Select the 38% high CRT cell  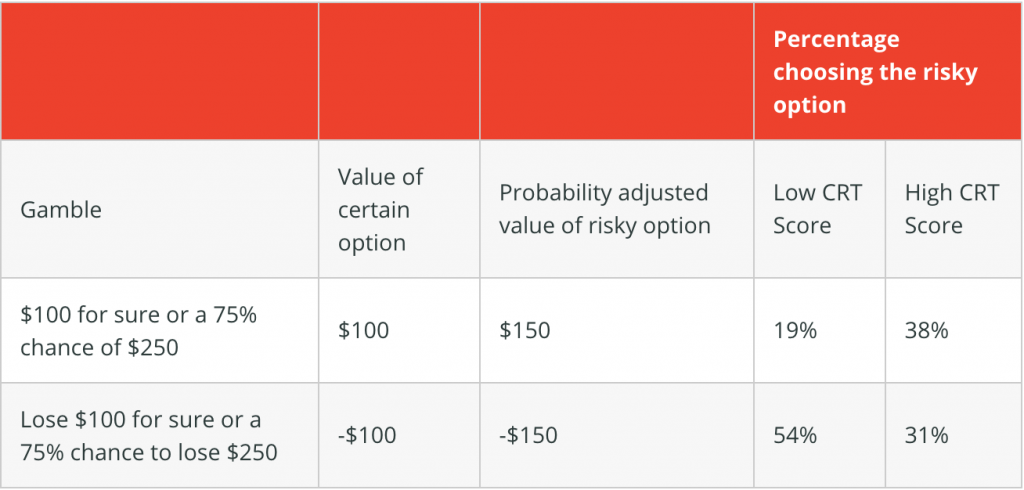click(x=926, y=331)
